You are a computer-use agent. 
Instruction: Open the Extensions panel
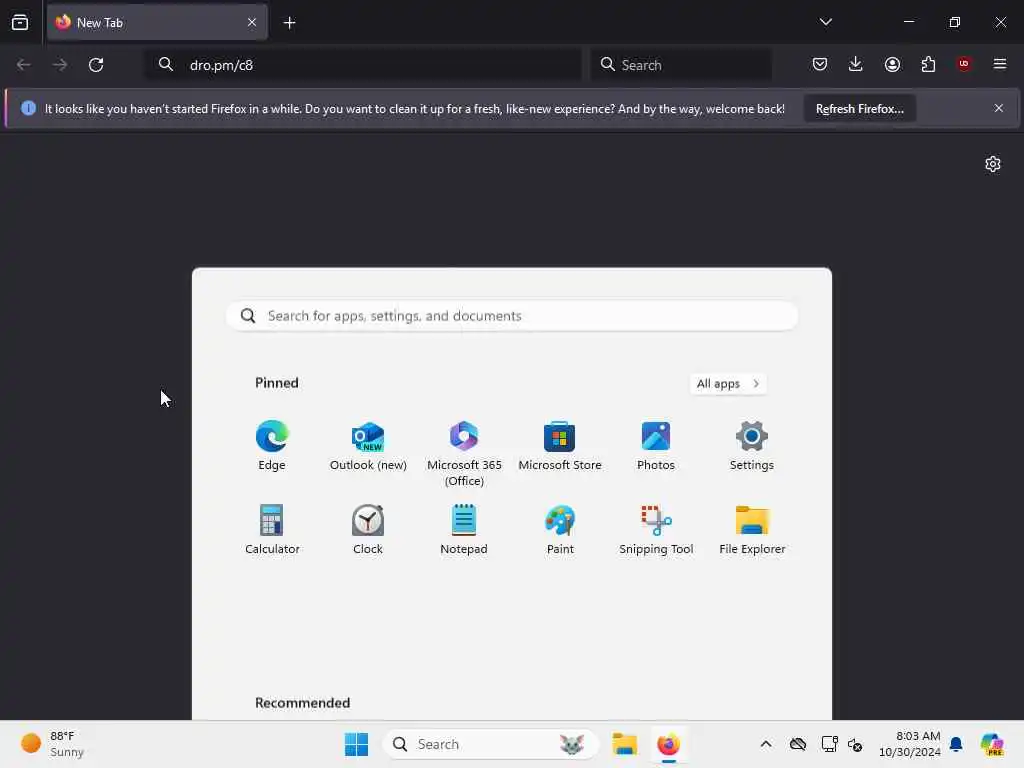coord(928,64)
